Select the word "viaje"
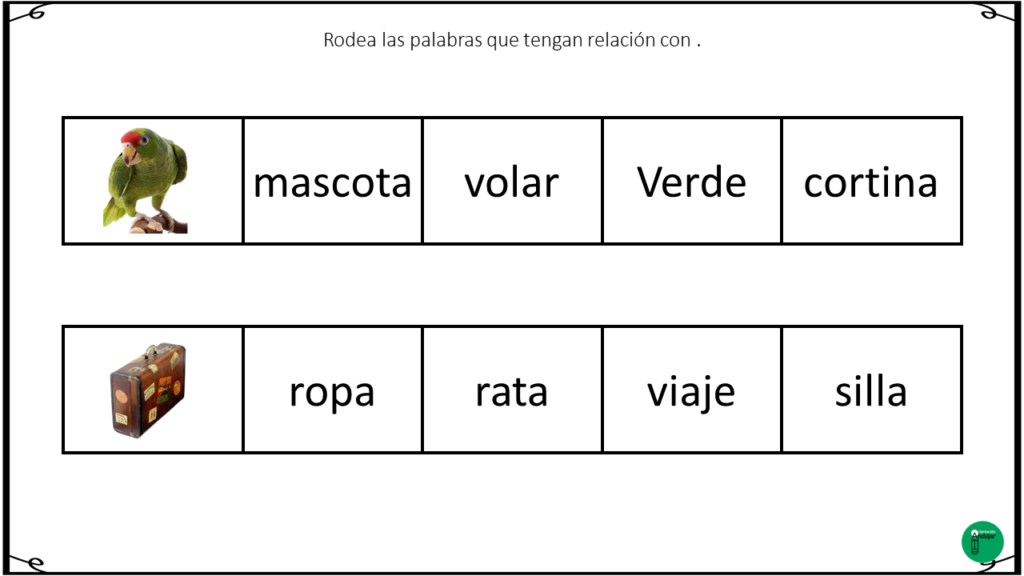This screenshot has width=1024, height=576. [691, 391]
